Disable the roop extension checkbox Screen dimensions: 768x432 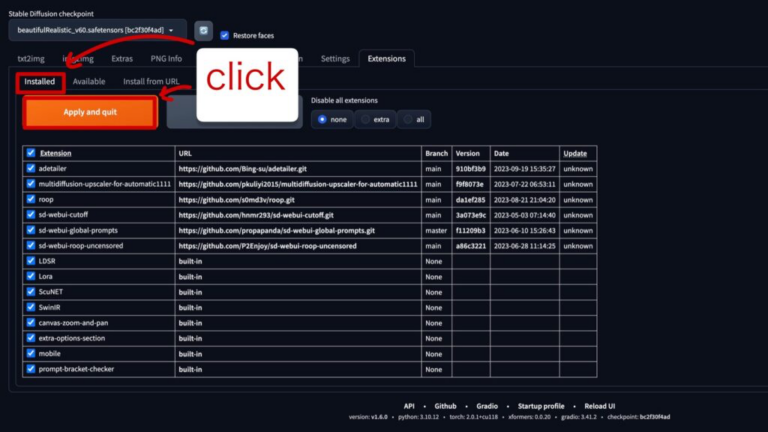coord(30,199)
